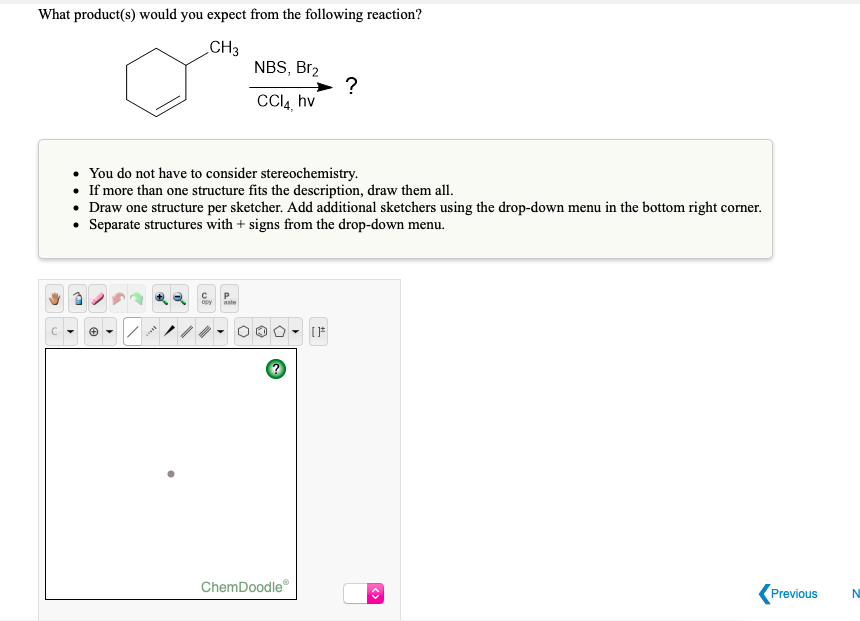Viewport: 860px width, 621px height.
Task: Select the zoom out magnifier icon
Action: (178, 299)
